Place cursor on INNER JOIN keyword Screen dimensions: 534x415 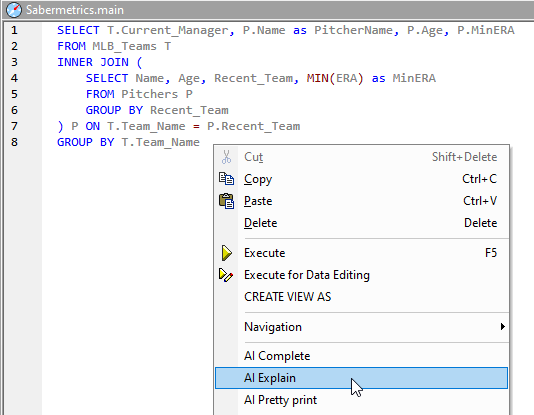coord(93,62)
